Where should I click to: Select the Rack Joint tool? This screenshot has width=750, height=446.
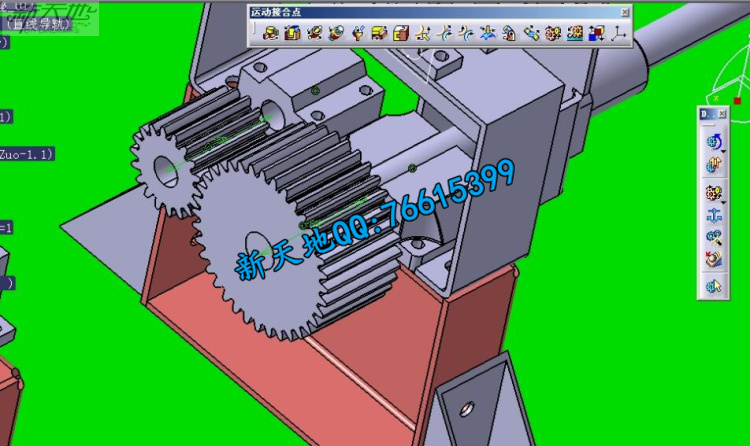click(x=575, y=34)
